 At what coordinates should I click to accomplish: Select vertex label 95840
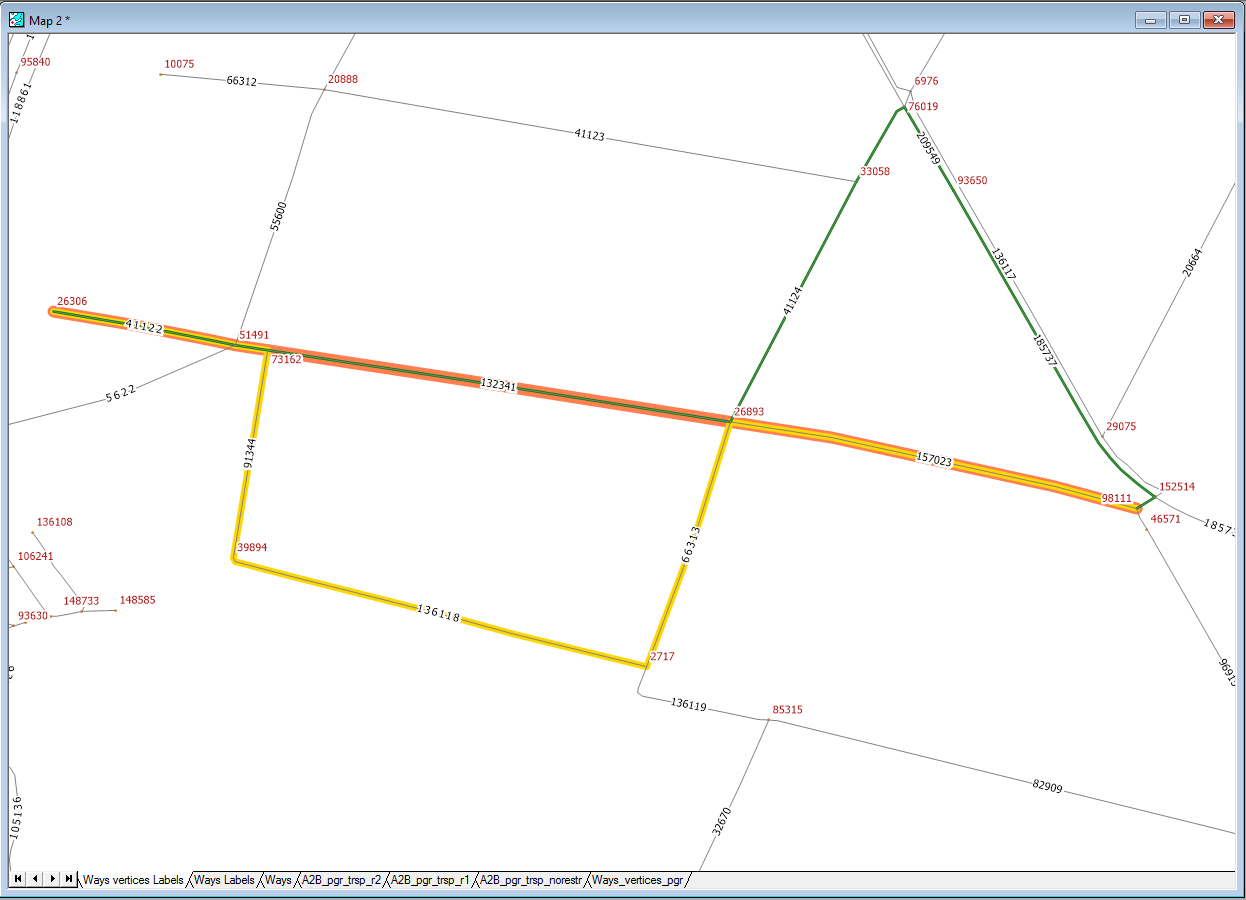(x=35, y=62)
